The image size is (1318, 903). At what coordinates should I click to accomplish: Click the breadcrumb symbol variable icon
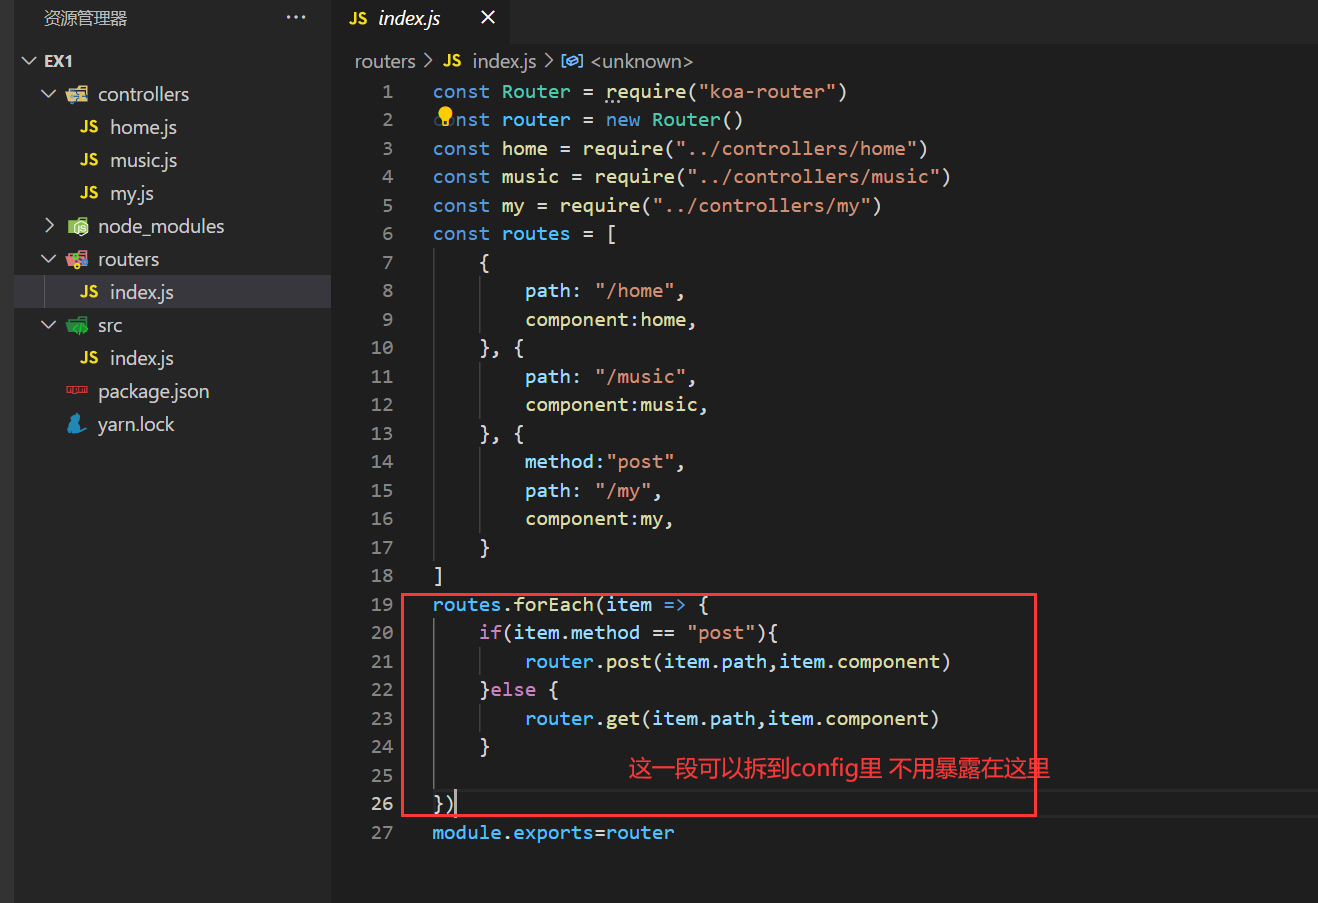coord(572,61)
